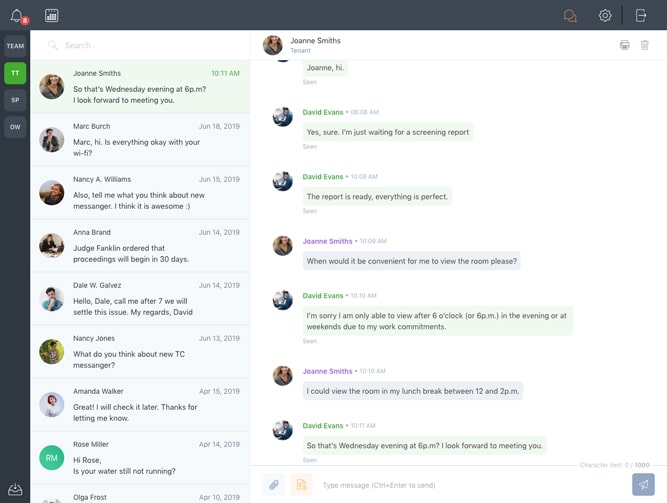Click the "waiting for a screening report" message
Image resolution: width=667 pixels, height=503 pixels.
pyautogui.click(x=388, y=132)
